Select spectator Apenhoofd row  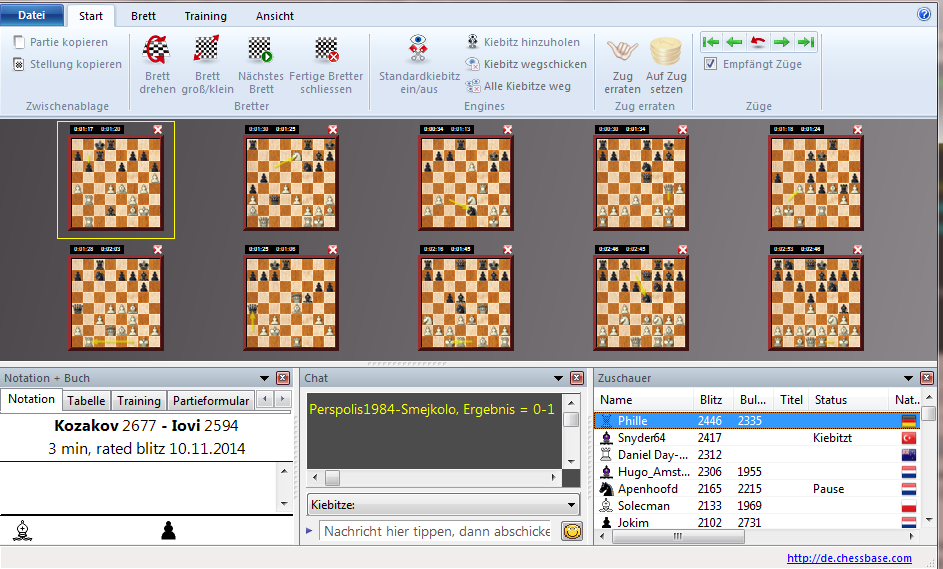pos(757,488)
